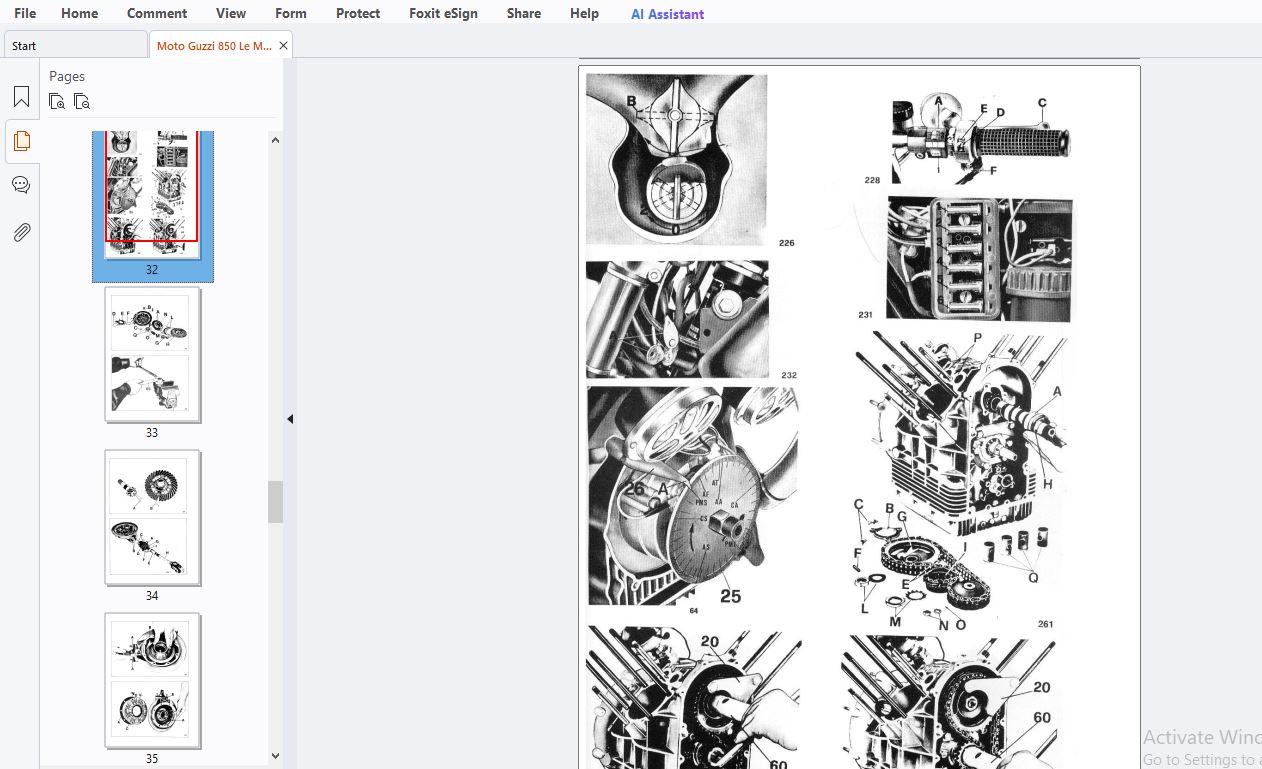Open the Pages thumbnails panel icon
Screen dimensions: 1262x769
click(22, 141)
